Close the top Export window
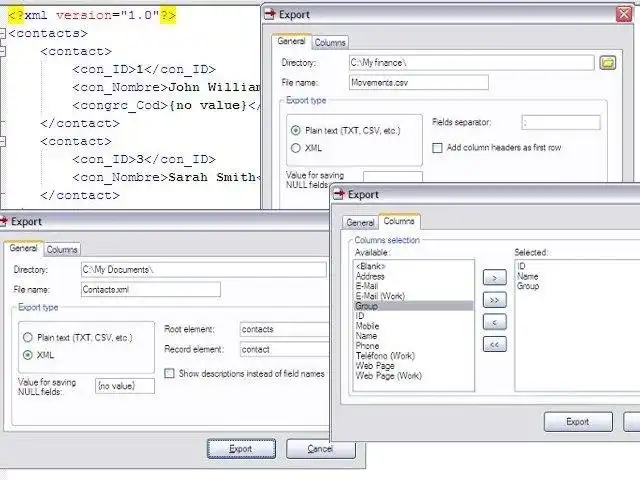Screen dimensions: 640x480 pyautogui.click(x=624, y=14)
